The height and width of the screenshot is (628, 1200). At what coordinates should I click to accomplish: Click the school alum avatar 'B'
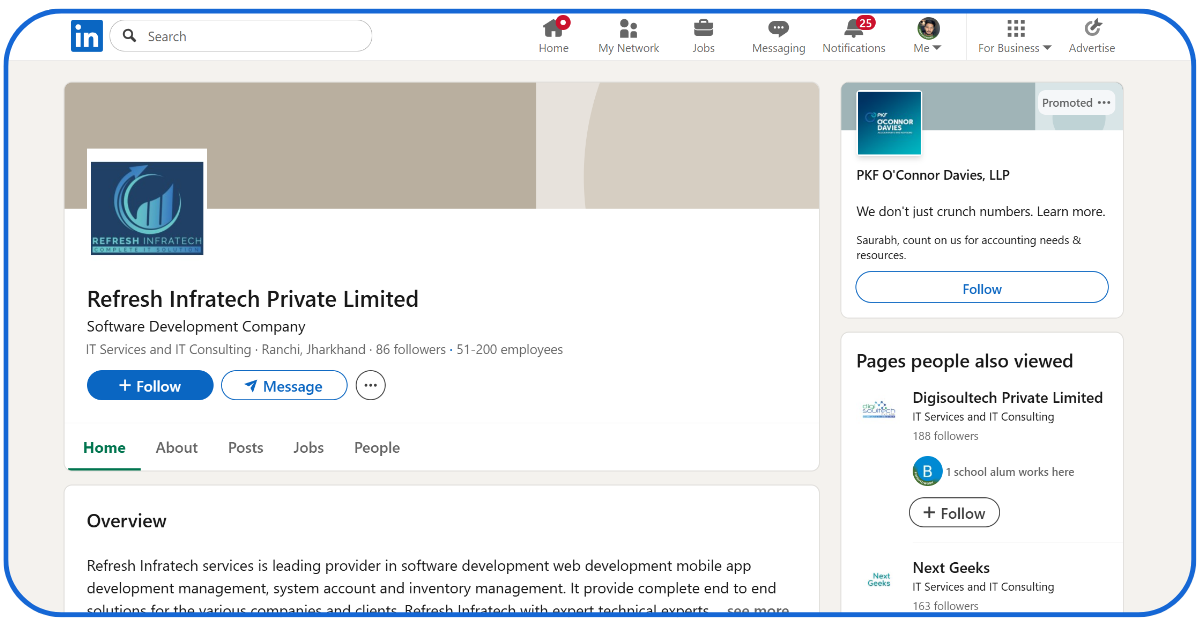pyautogui.click(x=927, y=471)
